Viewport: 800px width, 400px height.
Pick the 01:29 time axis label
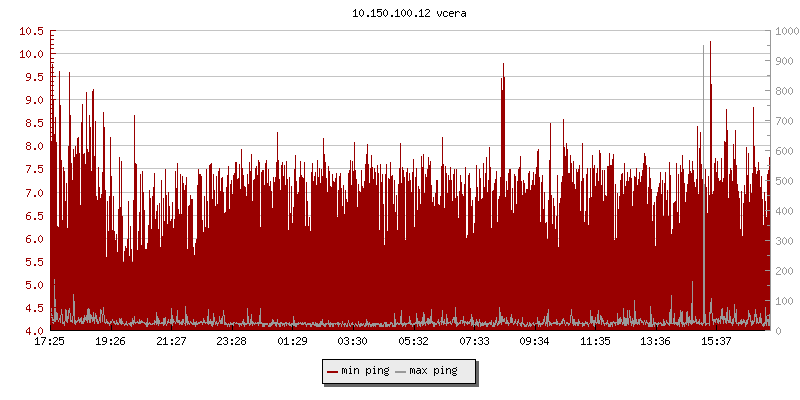(292, 342)
